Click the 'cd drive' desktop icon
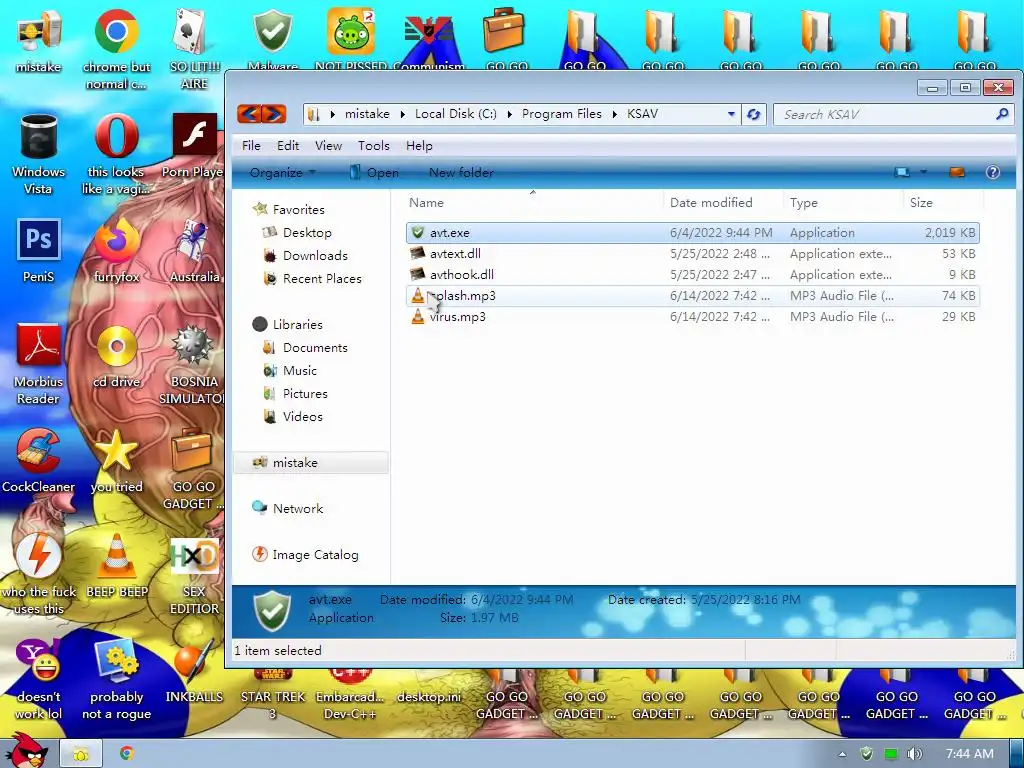The height and width of the screenshot is (768, 1024). pyautogui.click(x=116, y=356)
